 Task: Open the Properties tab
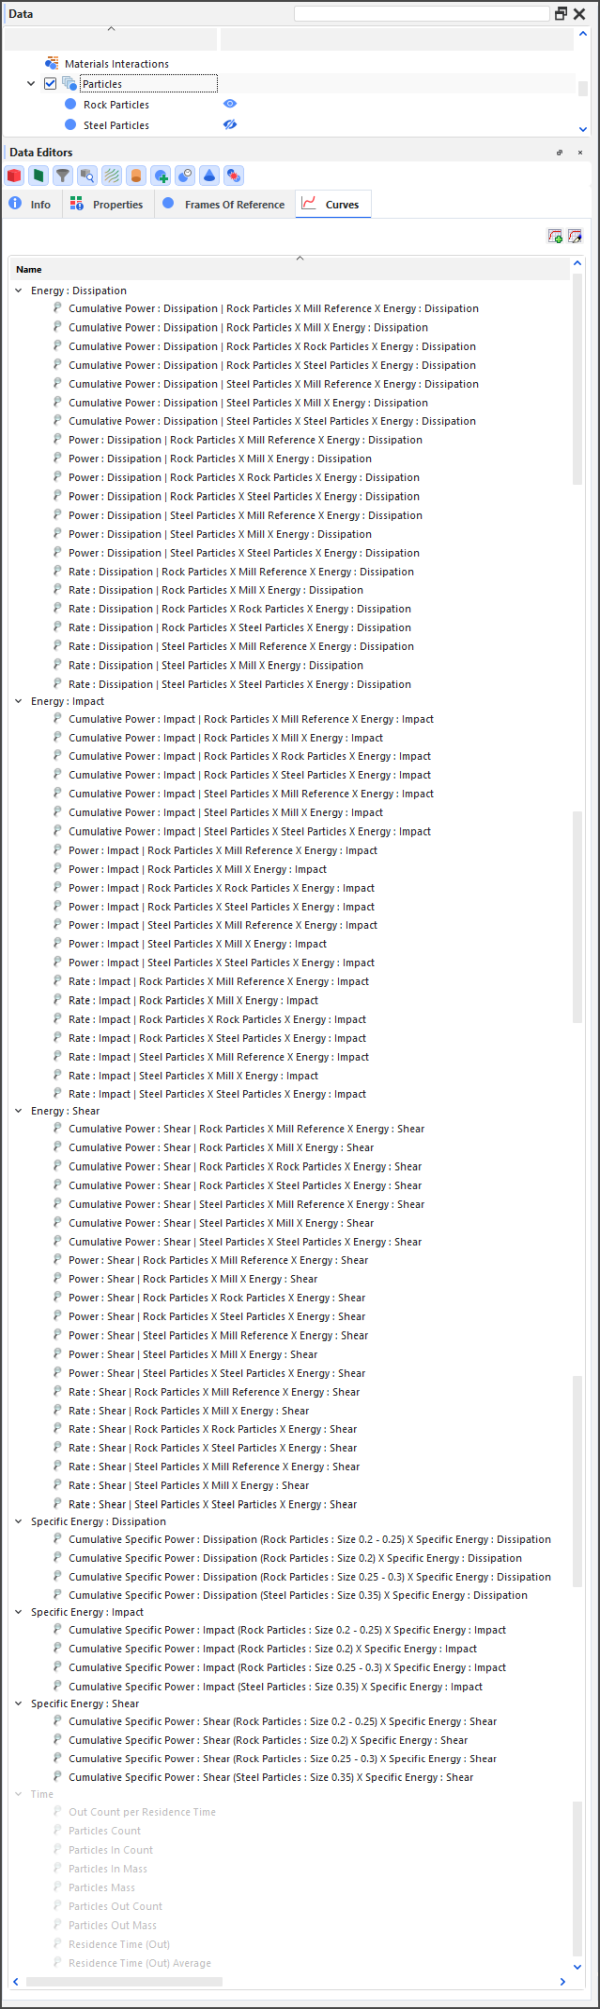coord(107,204)
